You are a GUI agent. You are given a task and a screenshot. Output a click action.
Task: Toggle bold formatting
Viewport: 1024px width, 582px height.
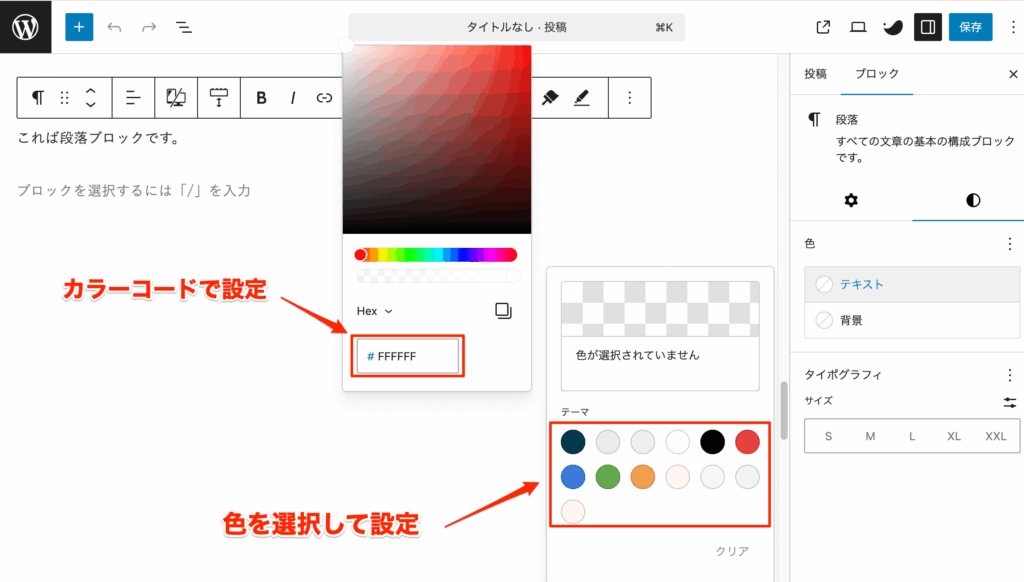click(261, 97)
